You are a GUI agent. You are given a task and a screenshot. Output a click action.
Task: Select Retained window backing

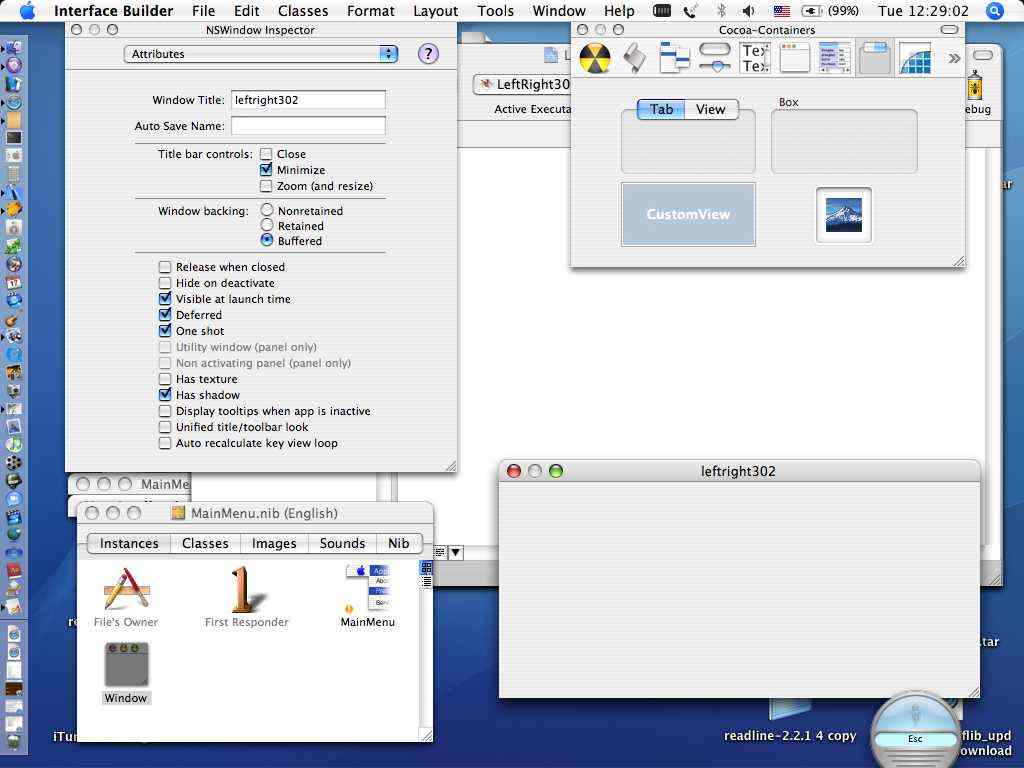pos(266,225)
